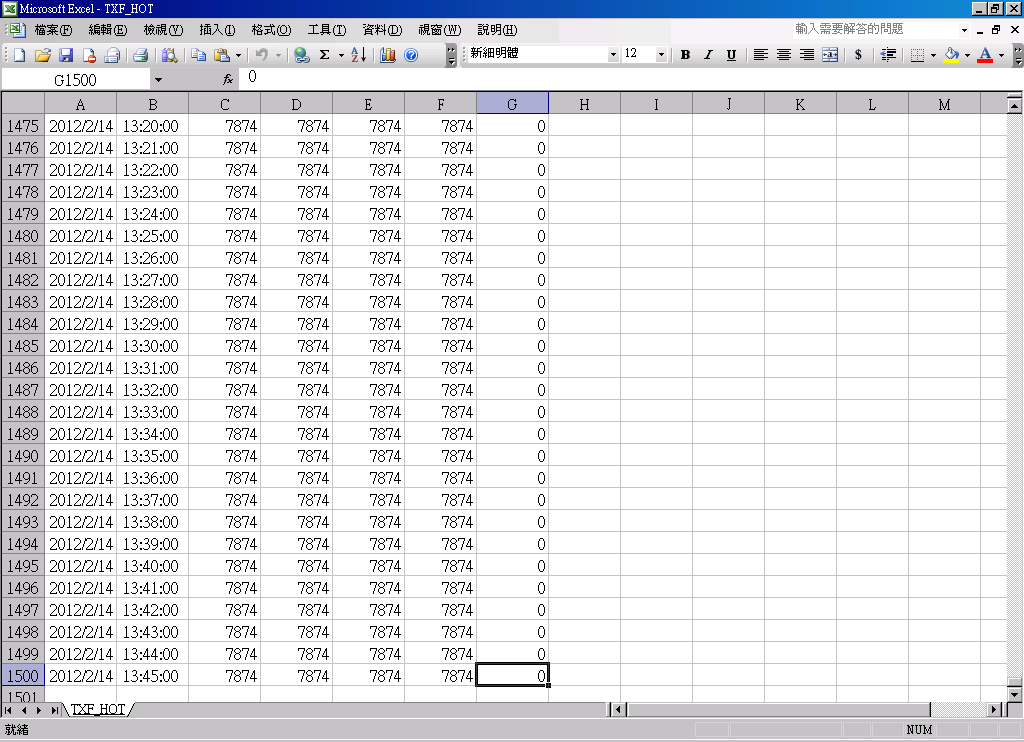Open the 格式(O) Format menu

271,30
